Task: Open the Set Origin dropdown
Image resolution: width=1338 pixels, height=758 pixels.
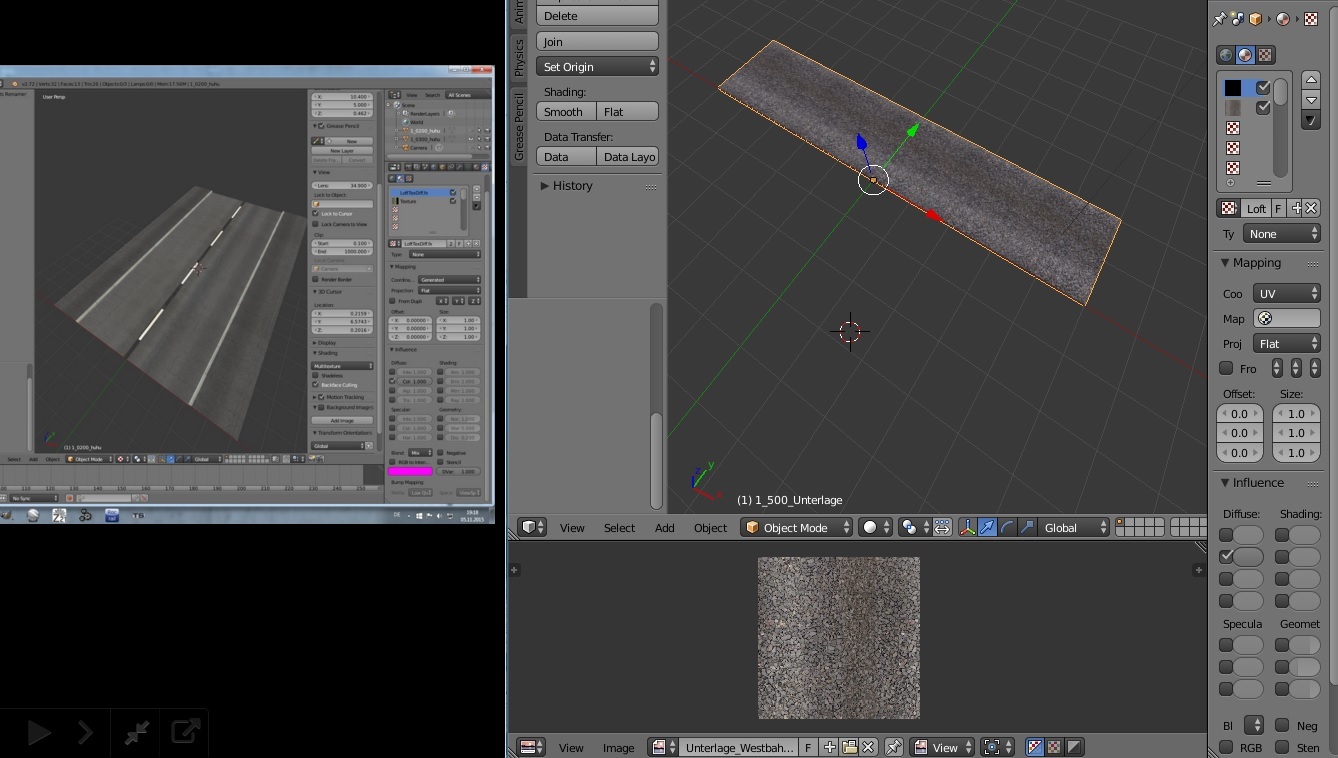Action: 598,66
